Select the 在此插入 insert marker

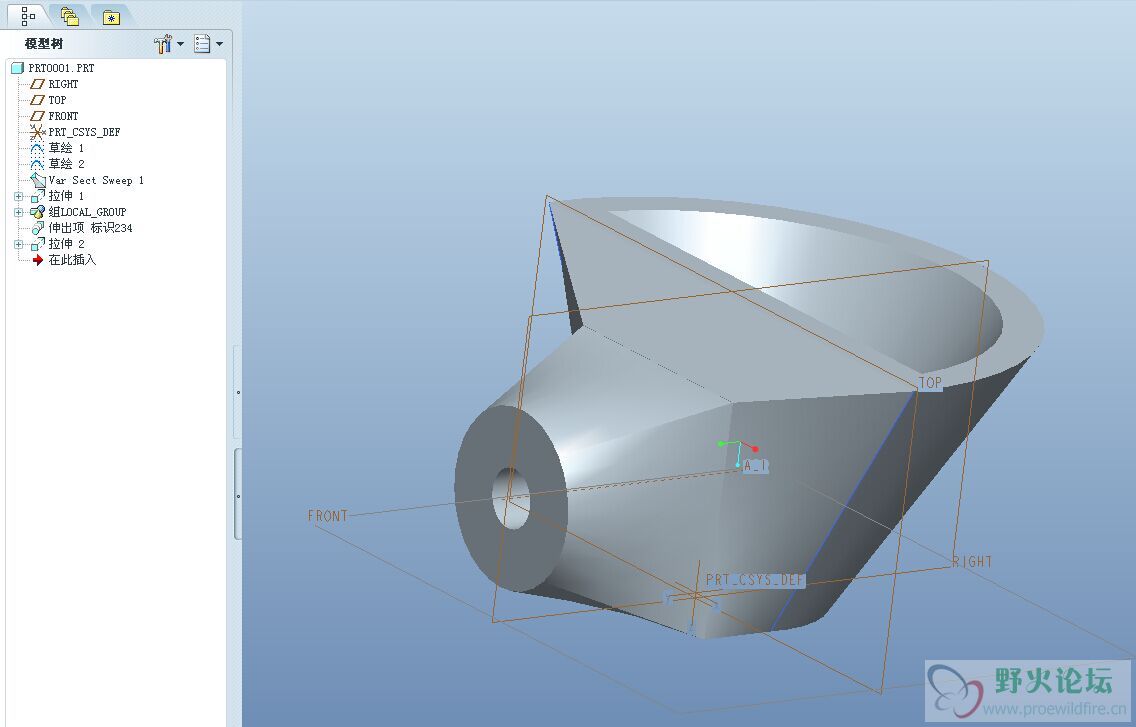click(x=72, y=259)
